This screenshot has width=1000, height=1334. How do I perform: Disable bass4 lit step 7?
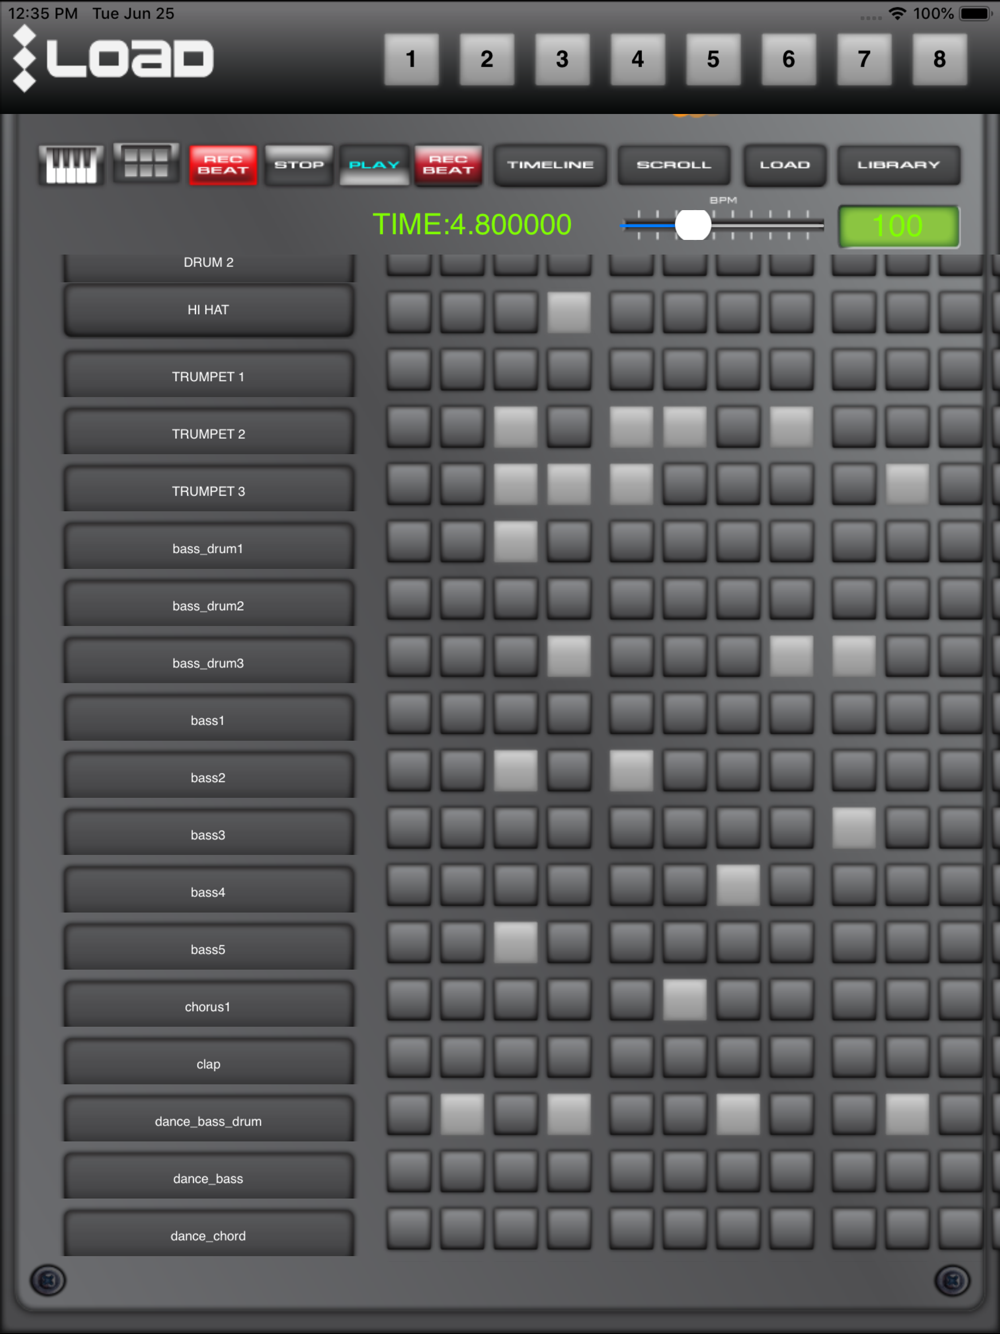738,885
